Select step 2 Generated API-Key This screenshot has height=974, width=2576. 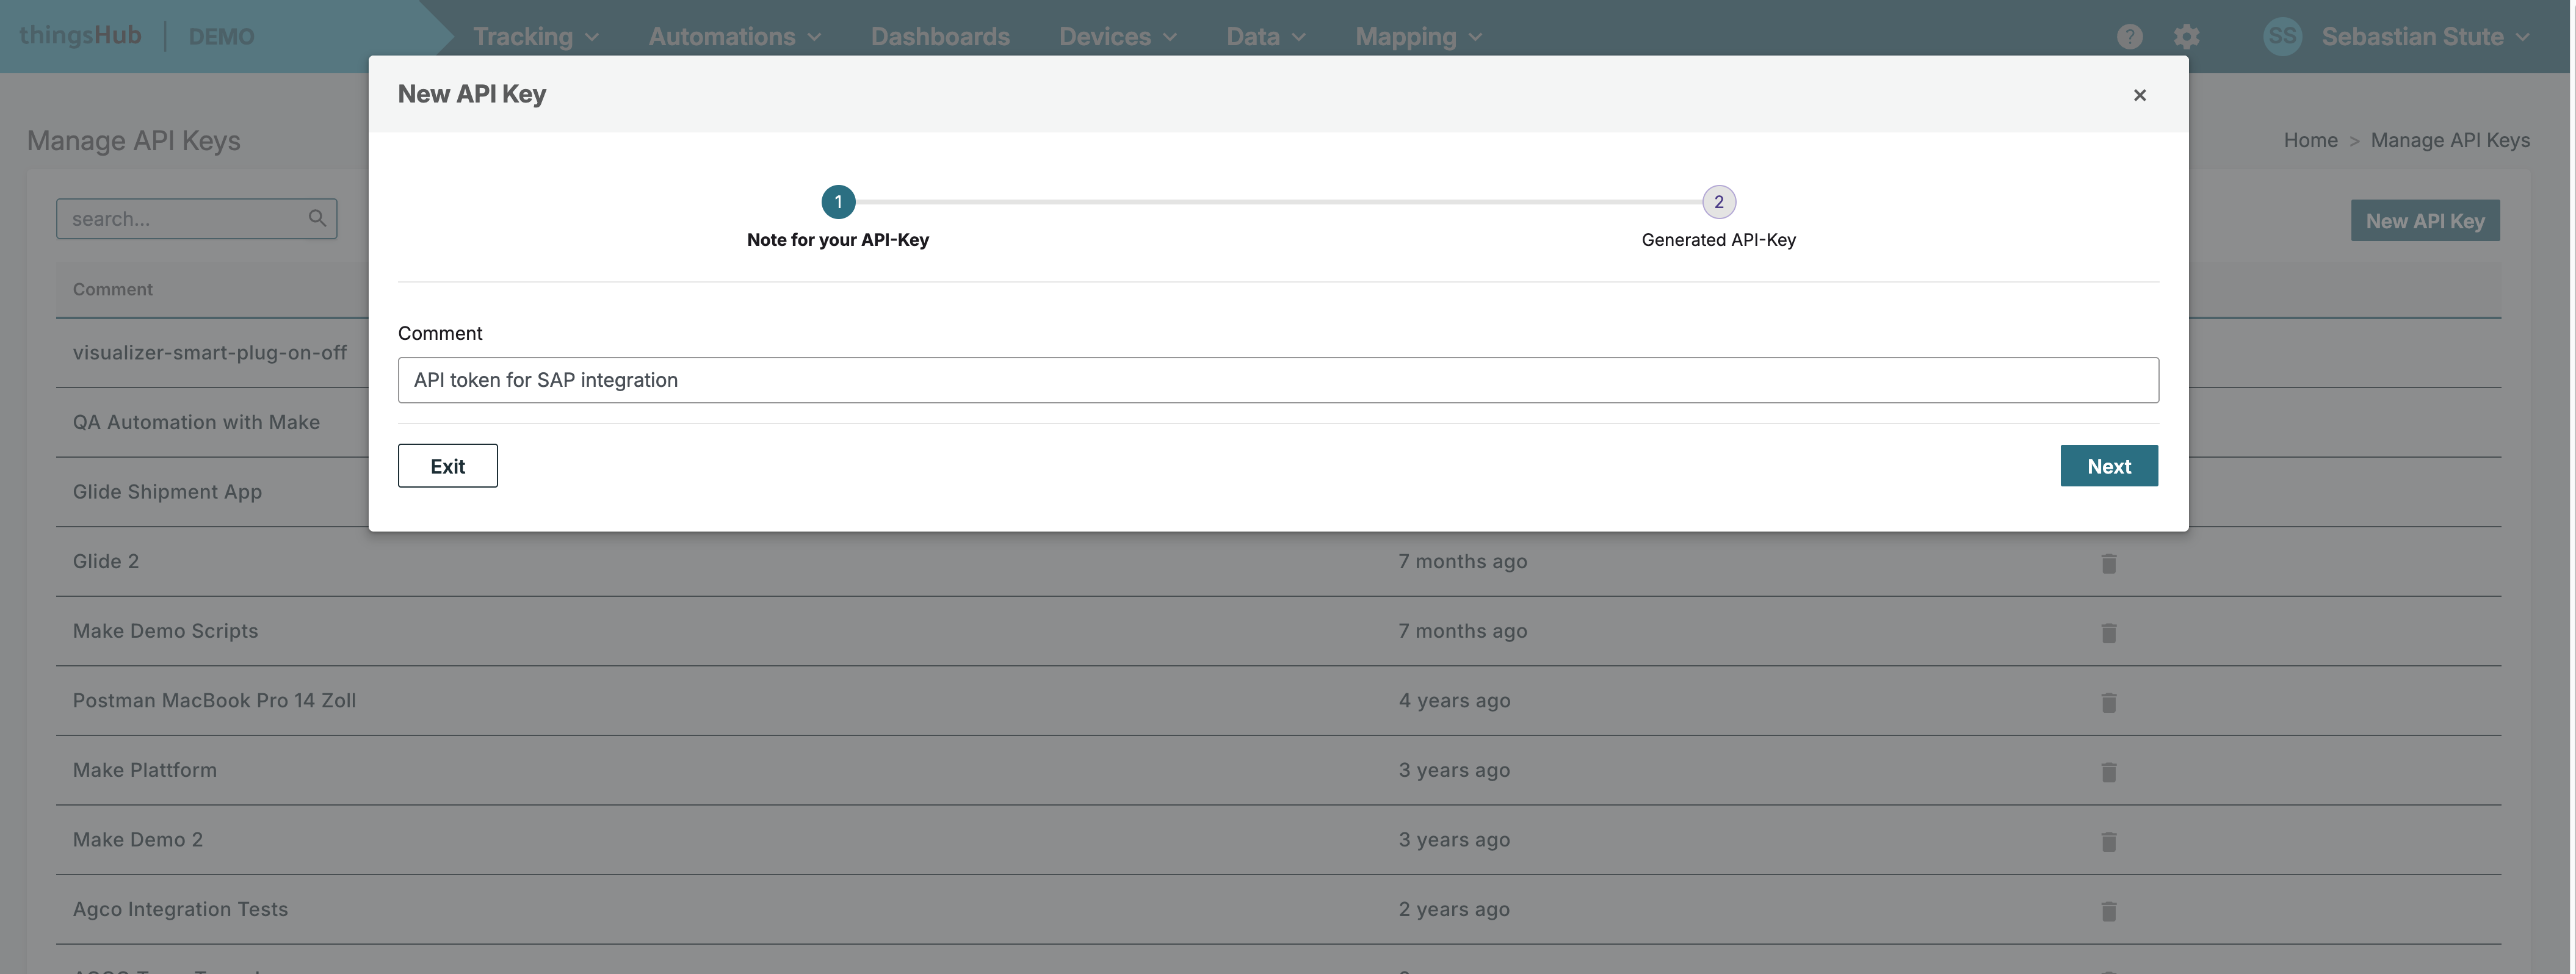point(1718,202)
